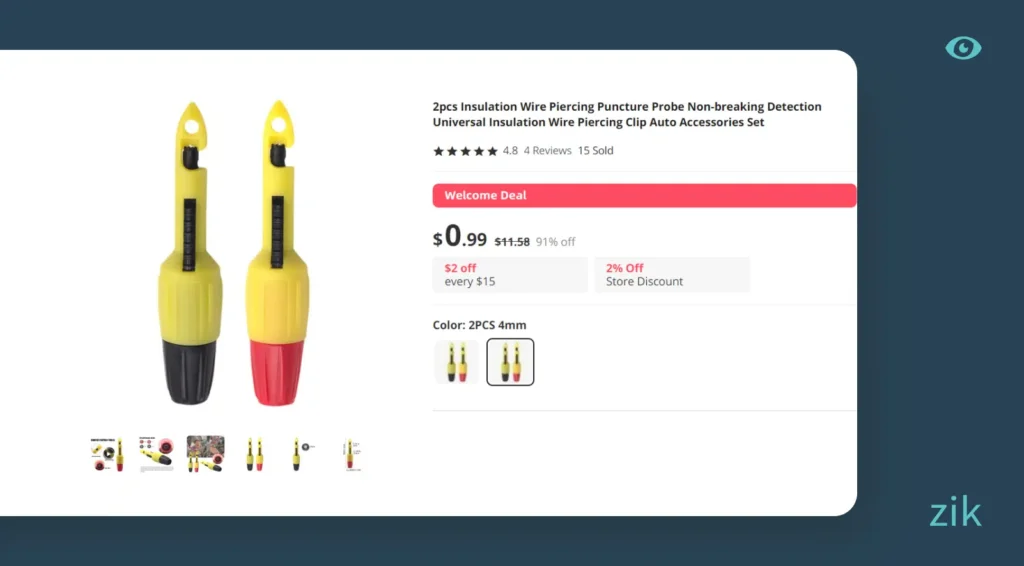This screenshot has width=1024, height=566.
Task: Click the main product image
Action: [x=232, y=252]
